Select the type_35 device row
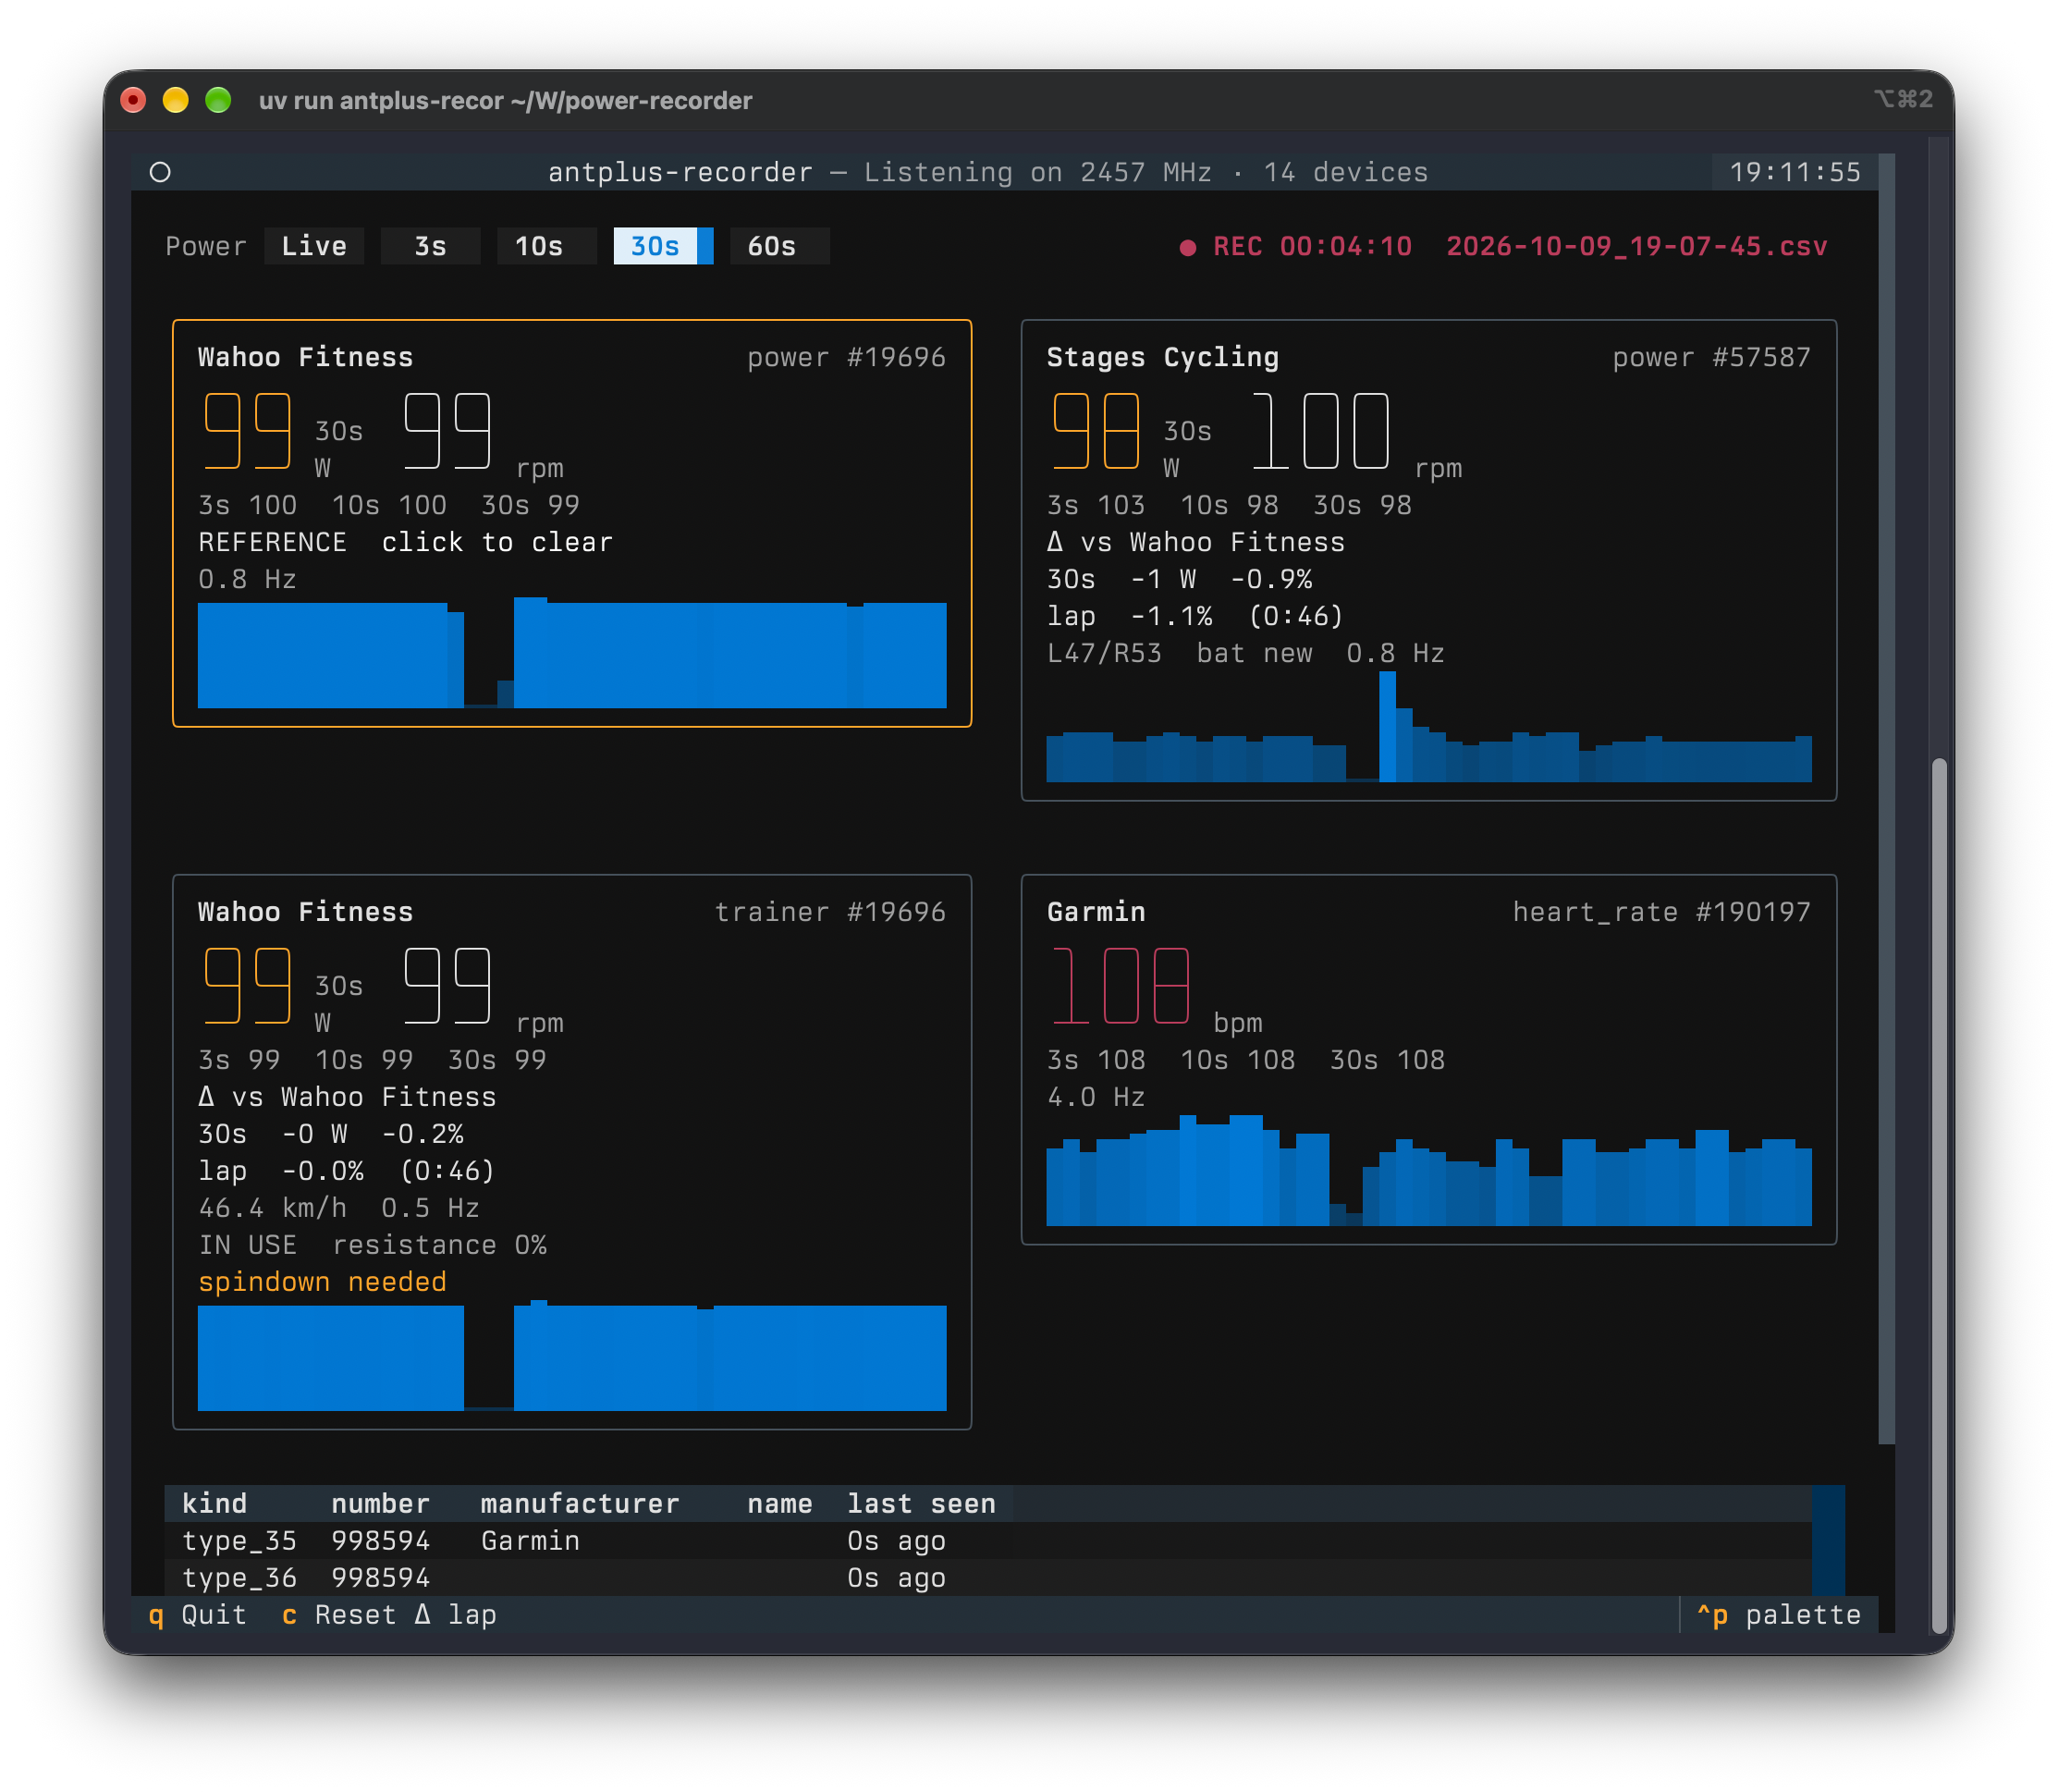Image resolution: width=2058 pixels, height=1792 pixels. click(987, 1540)
